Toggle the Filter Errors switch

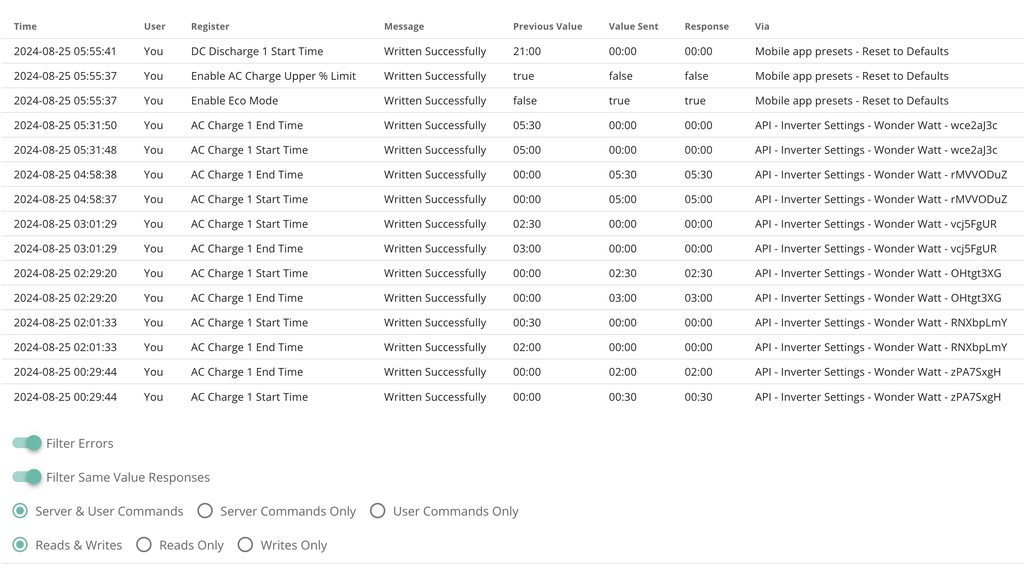(28, 443)
